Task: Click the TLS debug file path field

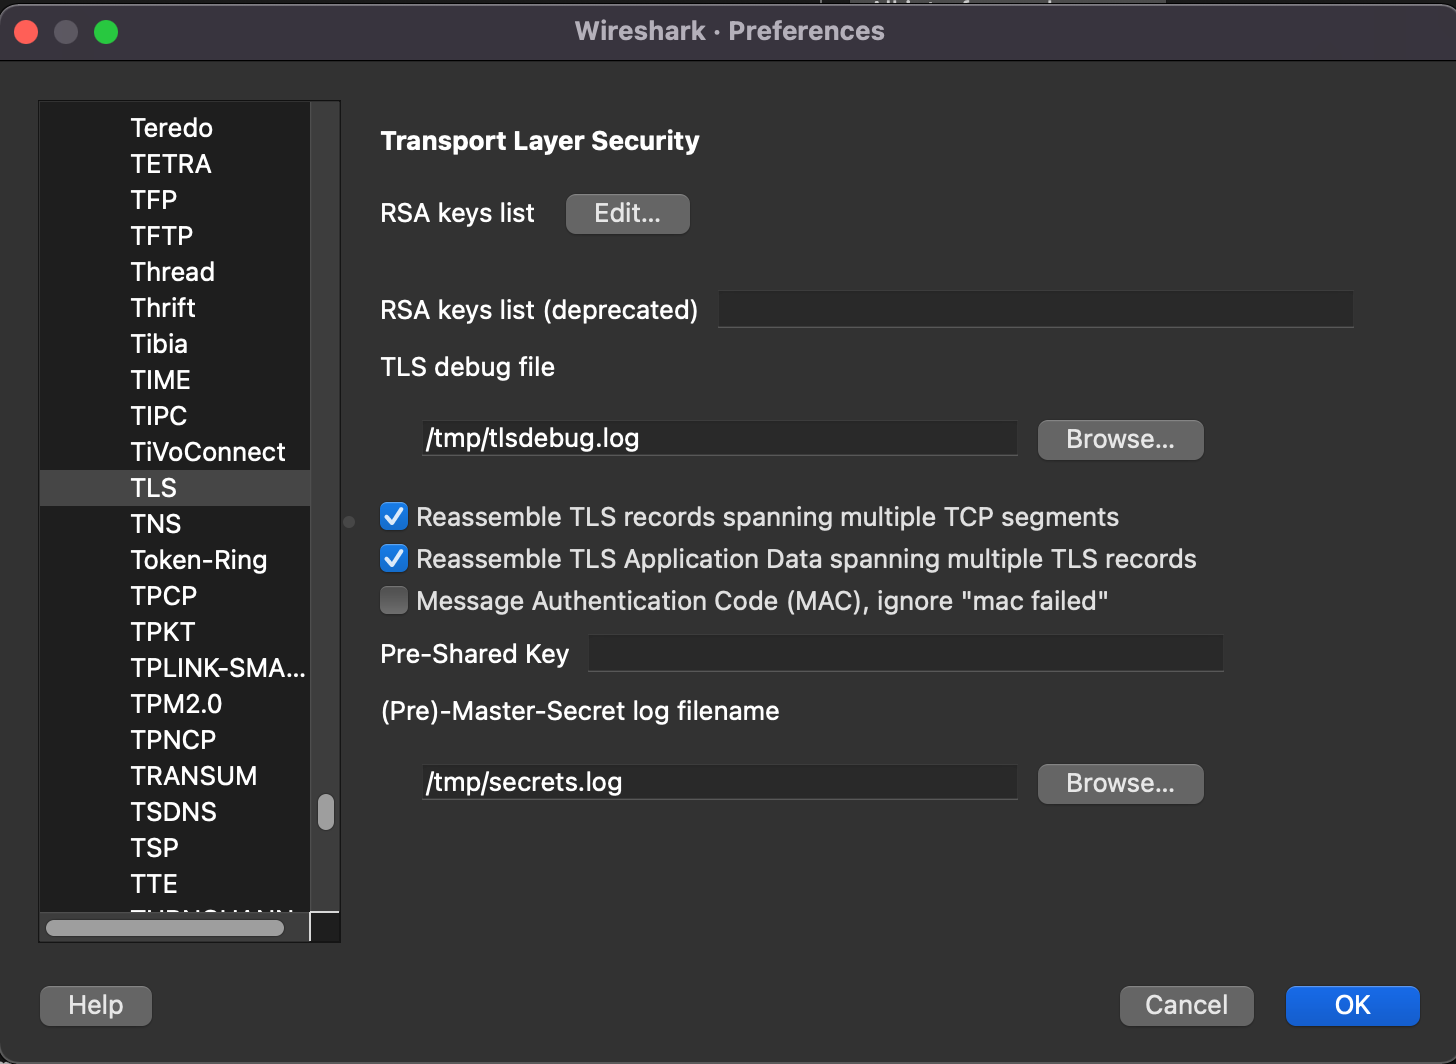Action: (720, 438)
